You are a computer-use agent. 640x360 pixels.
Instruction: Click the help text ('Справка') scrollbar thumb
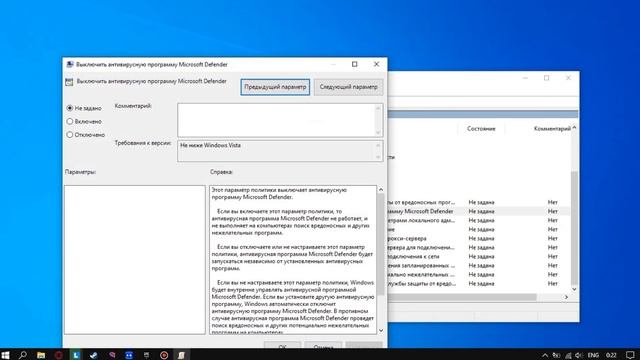click(381, 244)
